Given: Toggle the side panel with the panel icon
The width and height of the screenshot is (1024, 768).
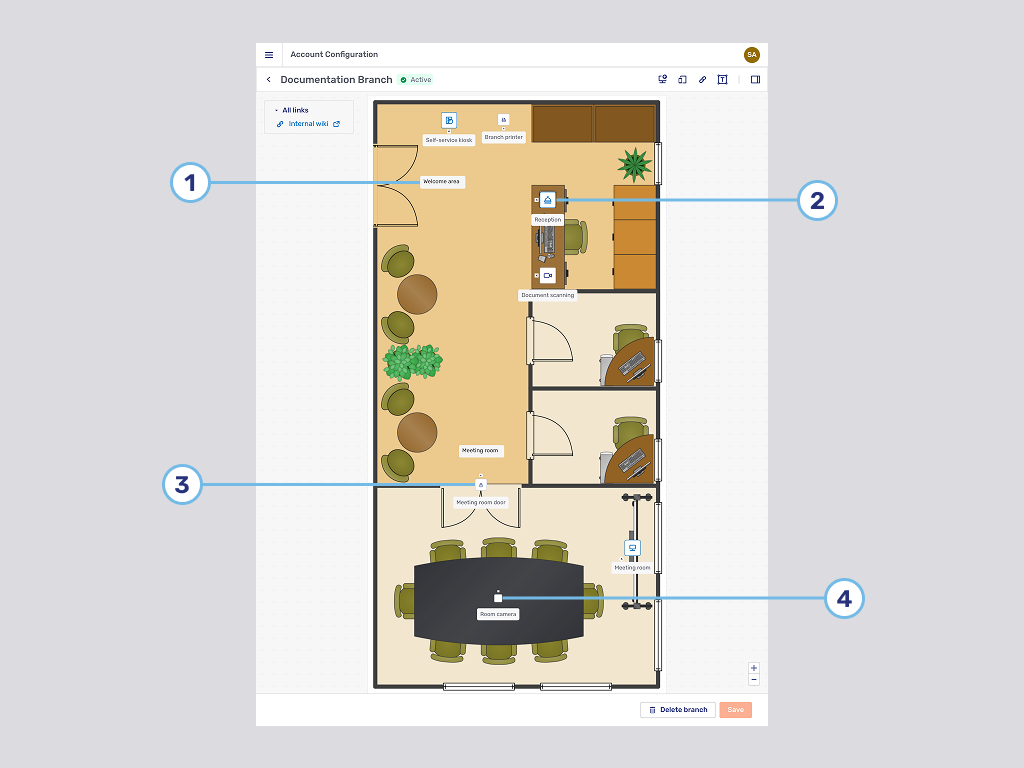Looking at the screenshot, I should click(x=755, y=79).
